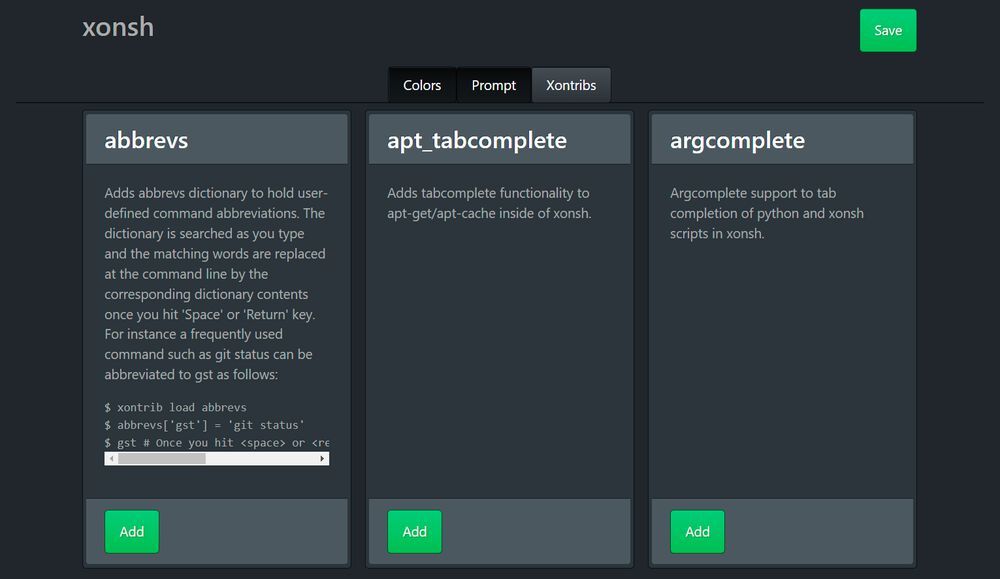Select the Xontribs tab
Image resolution: width=1000 pixels, height=579 pixels.
[571, 85]
